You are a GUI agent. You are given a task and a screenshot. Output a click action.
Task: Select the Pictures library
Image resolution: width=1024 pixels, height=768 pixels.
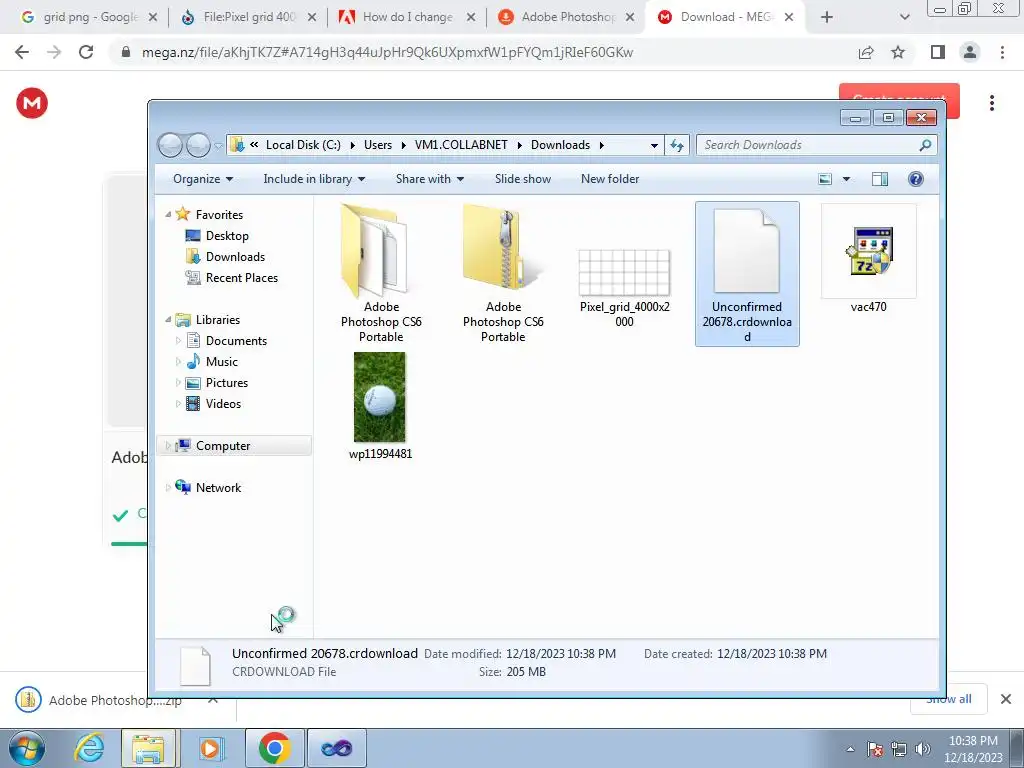[226, 383]
